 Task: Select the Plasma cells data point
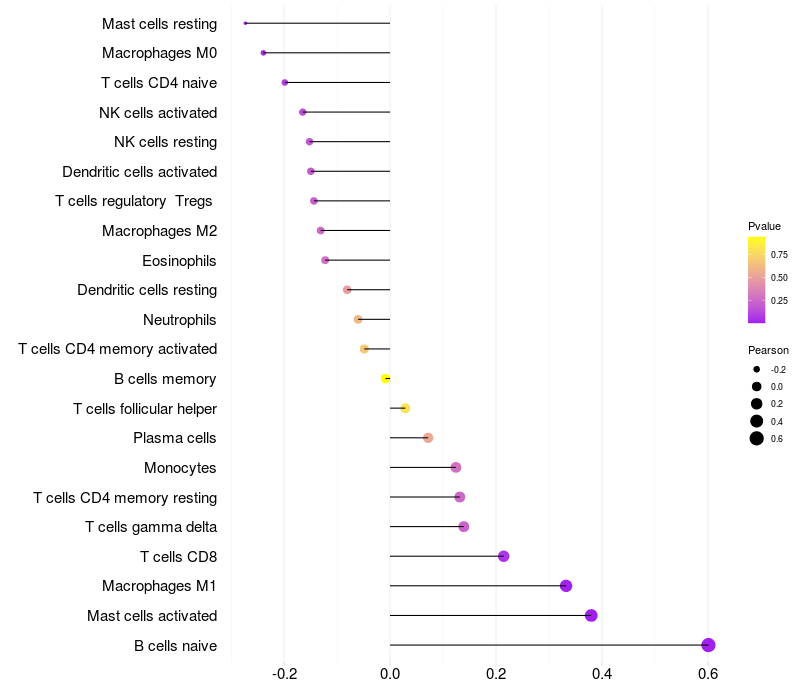click(x=428, y=438)
